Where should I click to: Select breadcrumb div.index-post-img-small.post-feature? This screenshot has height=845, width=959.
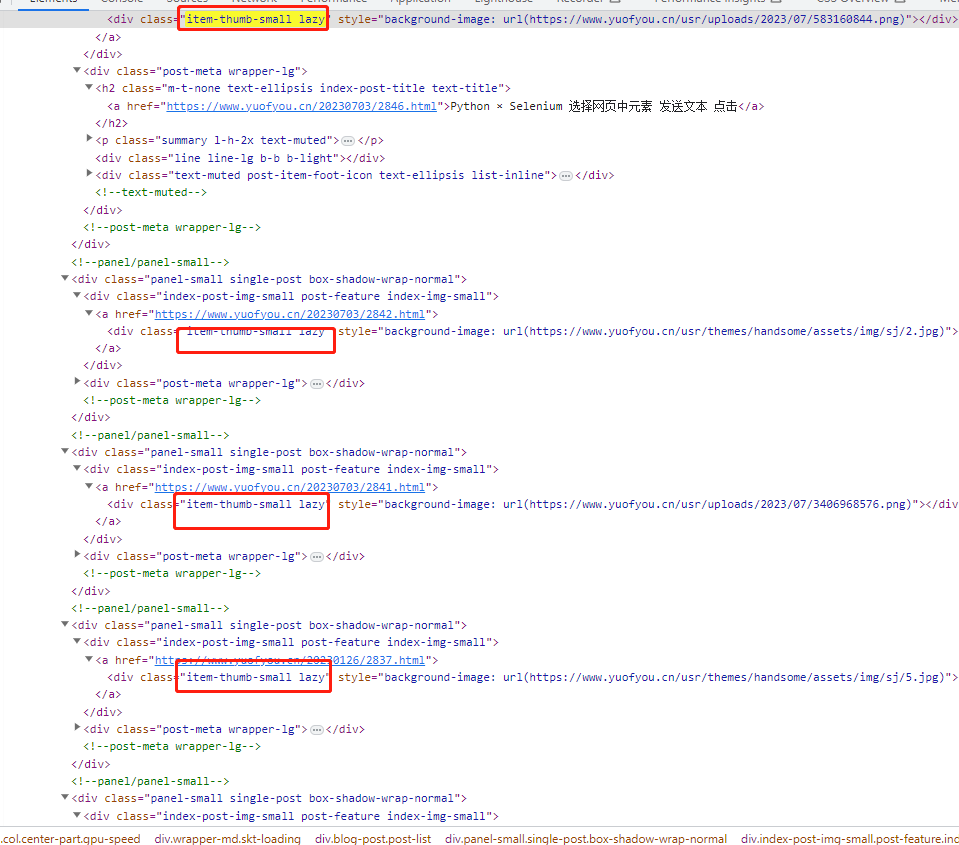(850, 839)
